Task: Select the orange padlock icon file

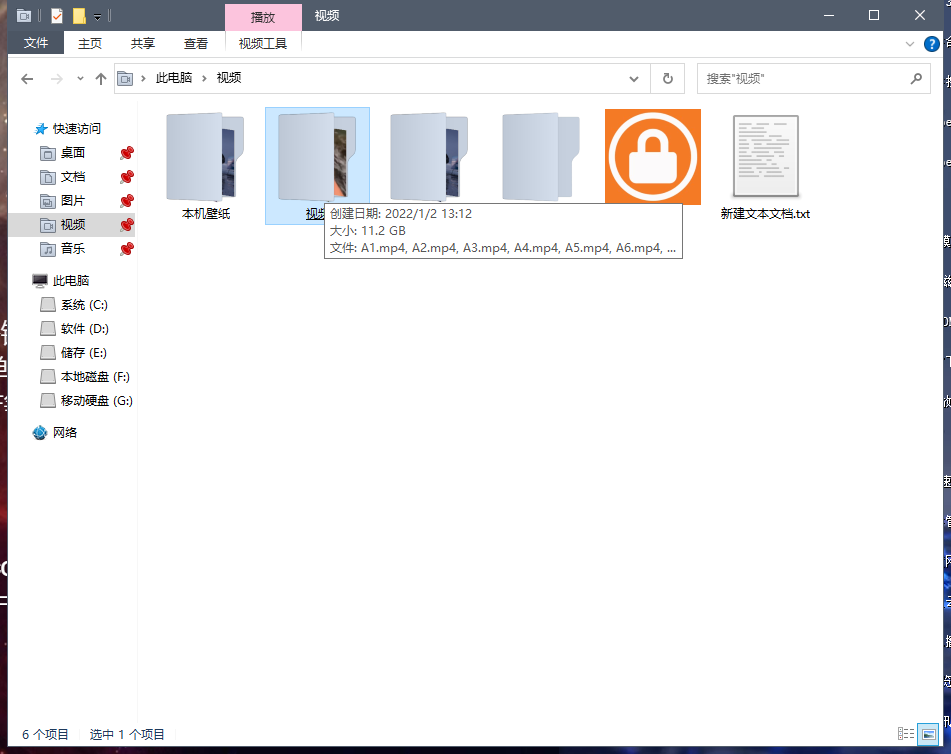Action: point(653,157)
